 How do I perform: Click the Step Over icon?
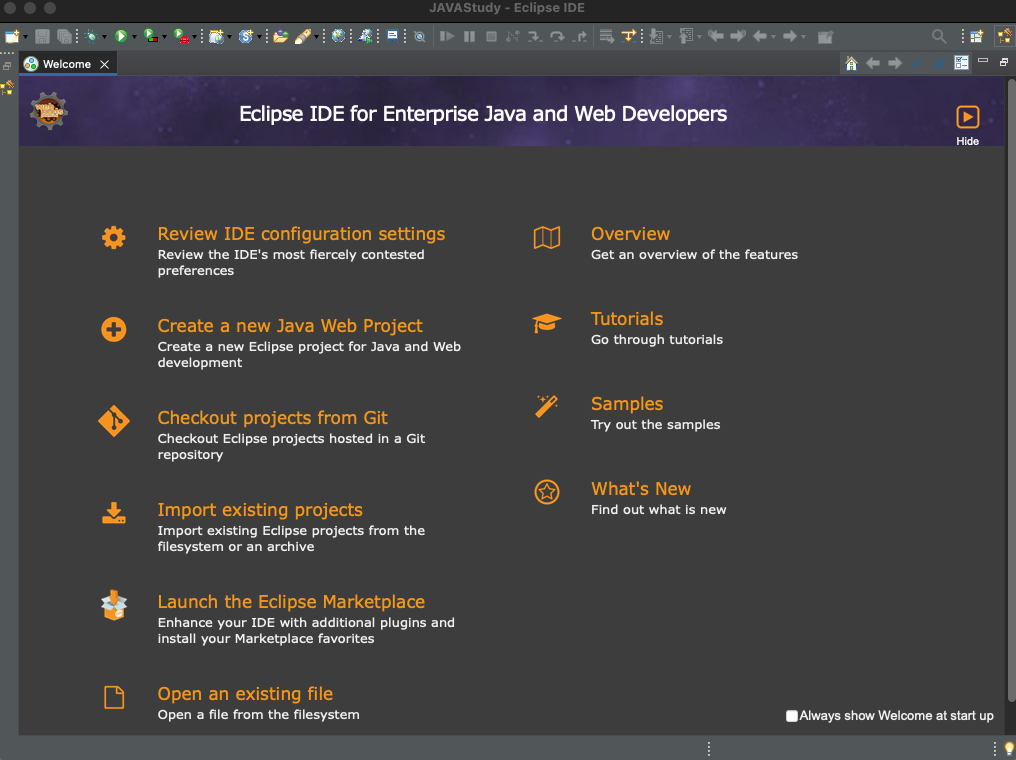(x=557, y=36)
